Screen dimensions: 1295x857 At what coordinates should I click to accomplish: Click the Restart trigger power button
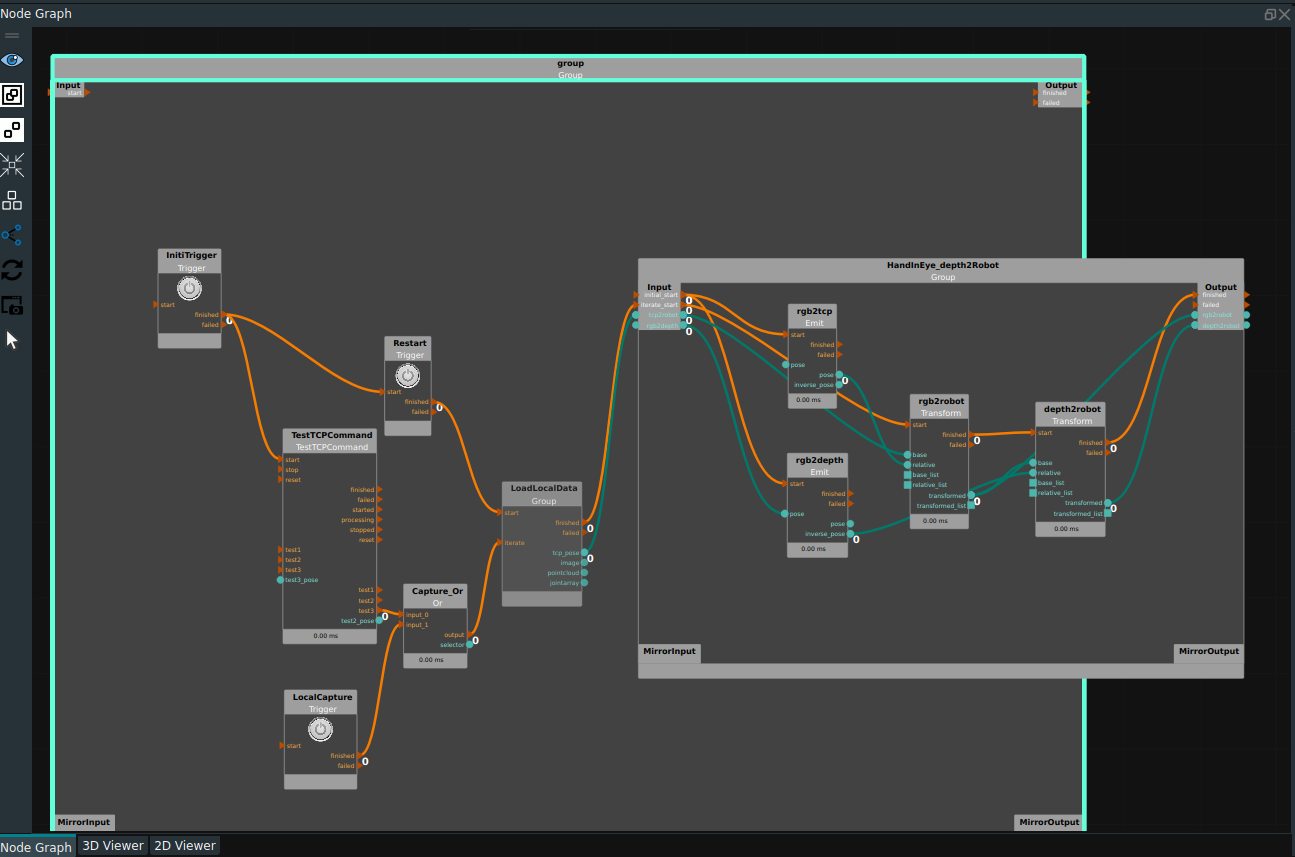[407, 376]
